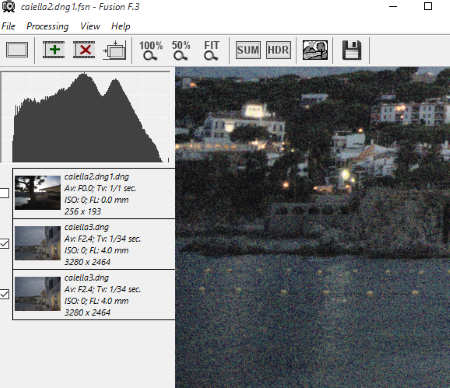Click the histogram panel
450x388 pixels.
tap(85, 117)
